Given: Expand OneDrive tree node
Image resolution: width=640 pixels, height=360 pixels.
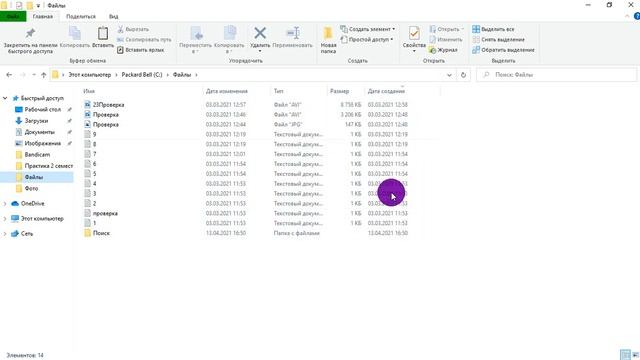Looking at the screenshot, I should [5, 203].
